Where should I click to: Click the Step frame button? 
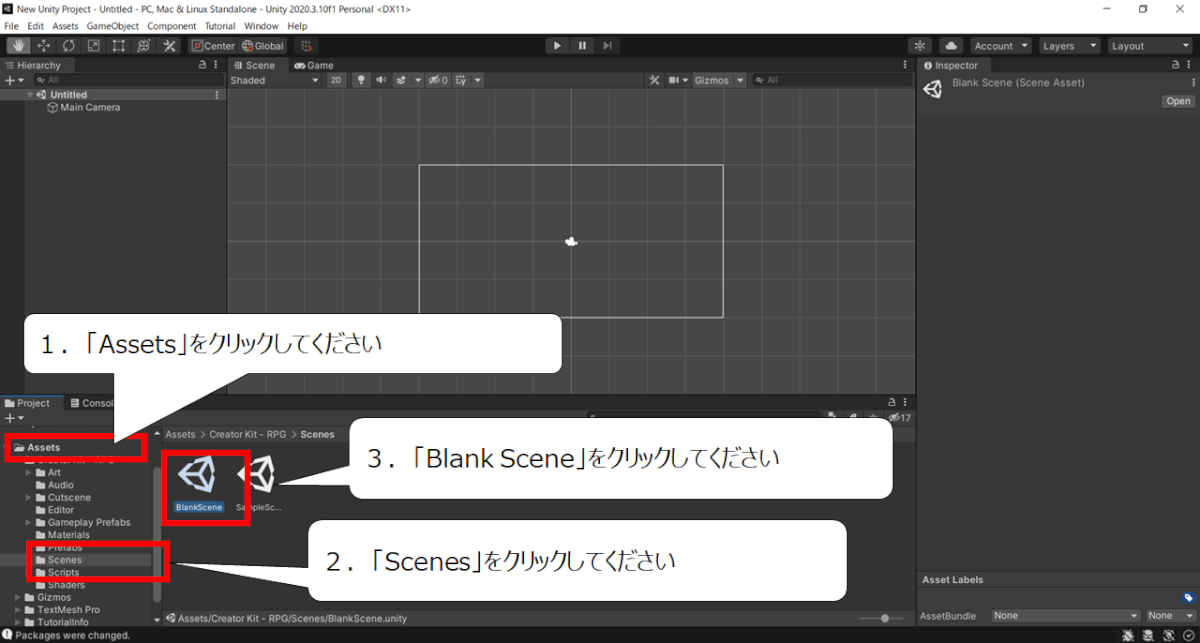pos(607,46)
